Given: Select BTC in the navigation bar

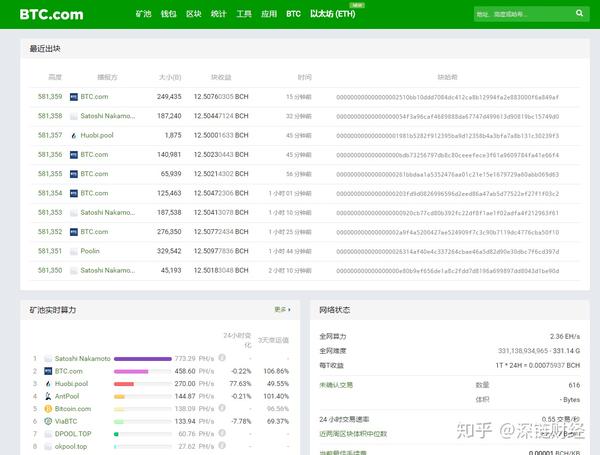Looking at the screenshot, I should pos(293,14).
